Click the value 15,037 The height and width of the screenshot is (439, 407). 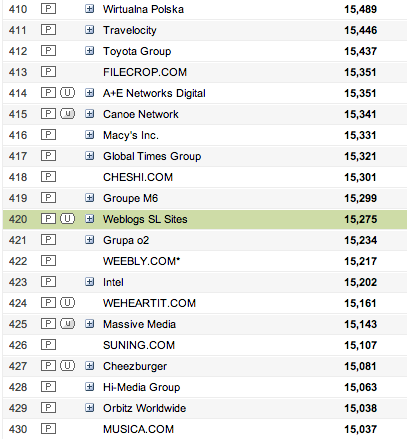coord(361,429)
